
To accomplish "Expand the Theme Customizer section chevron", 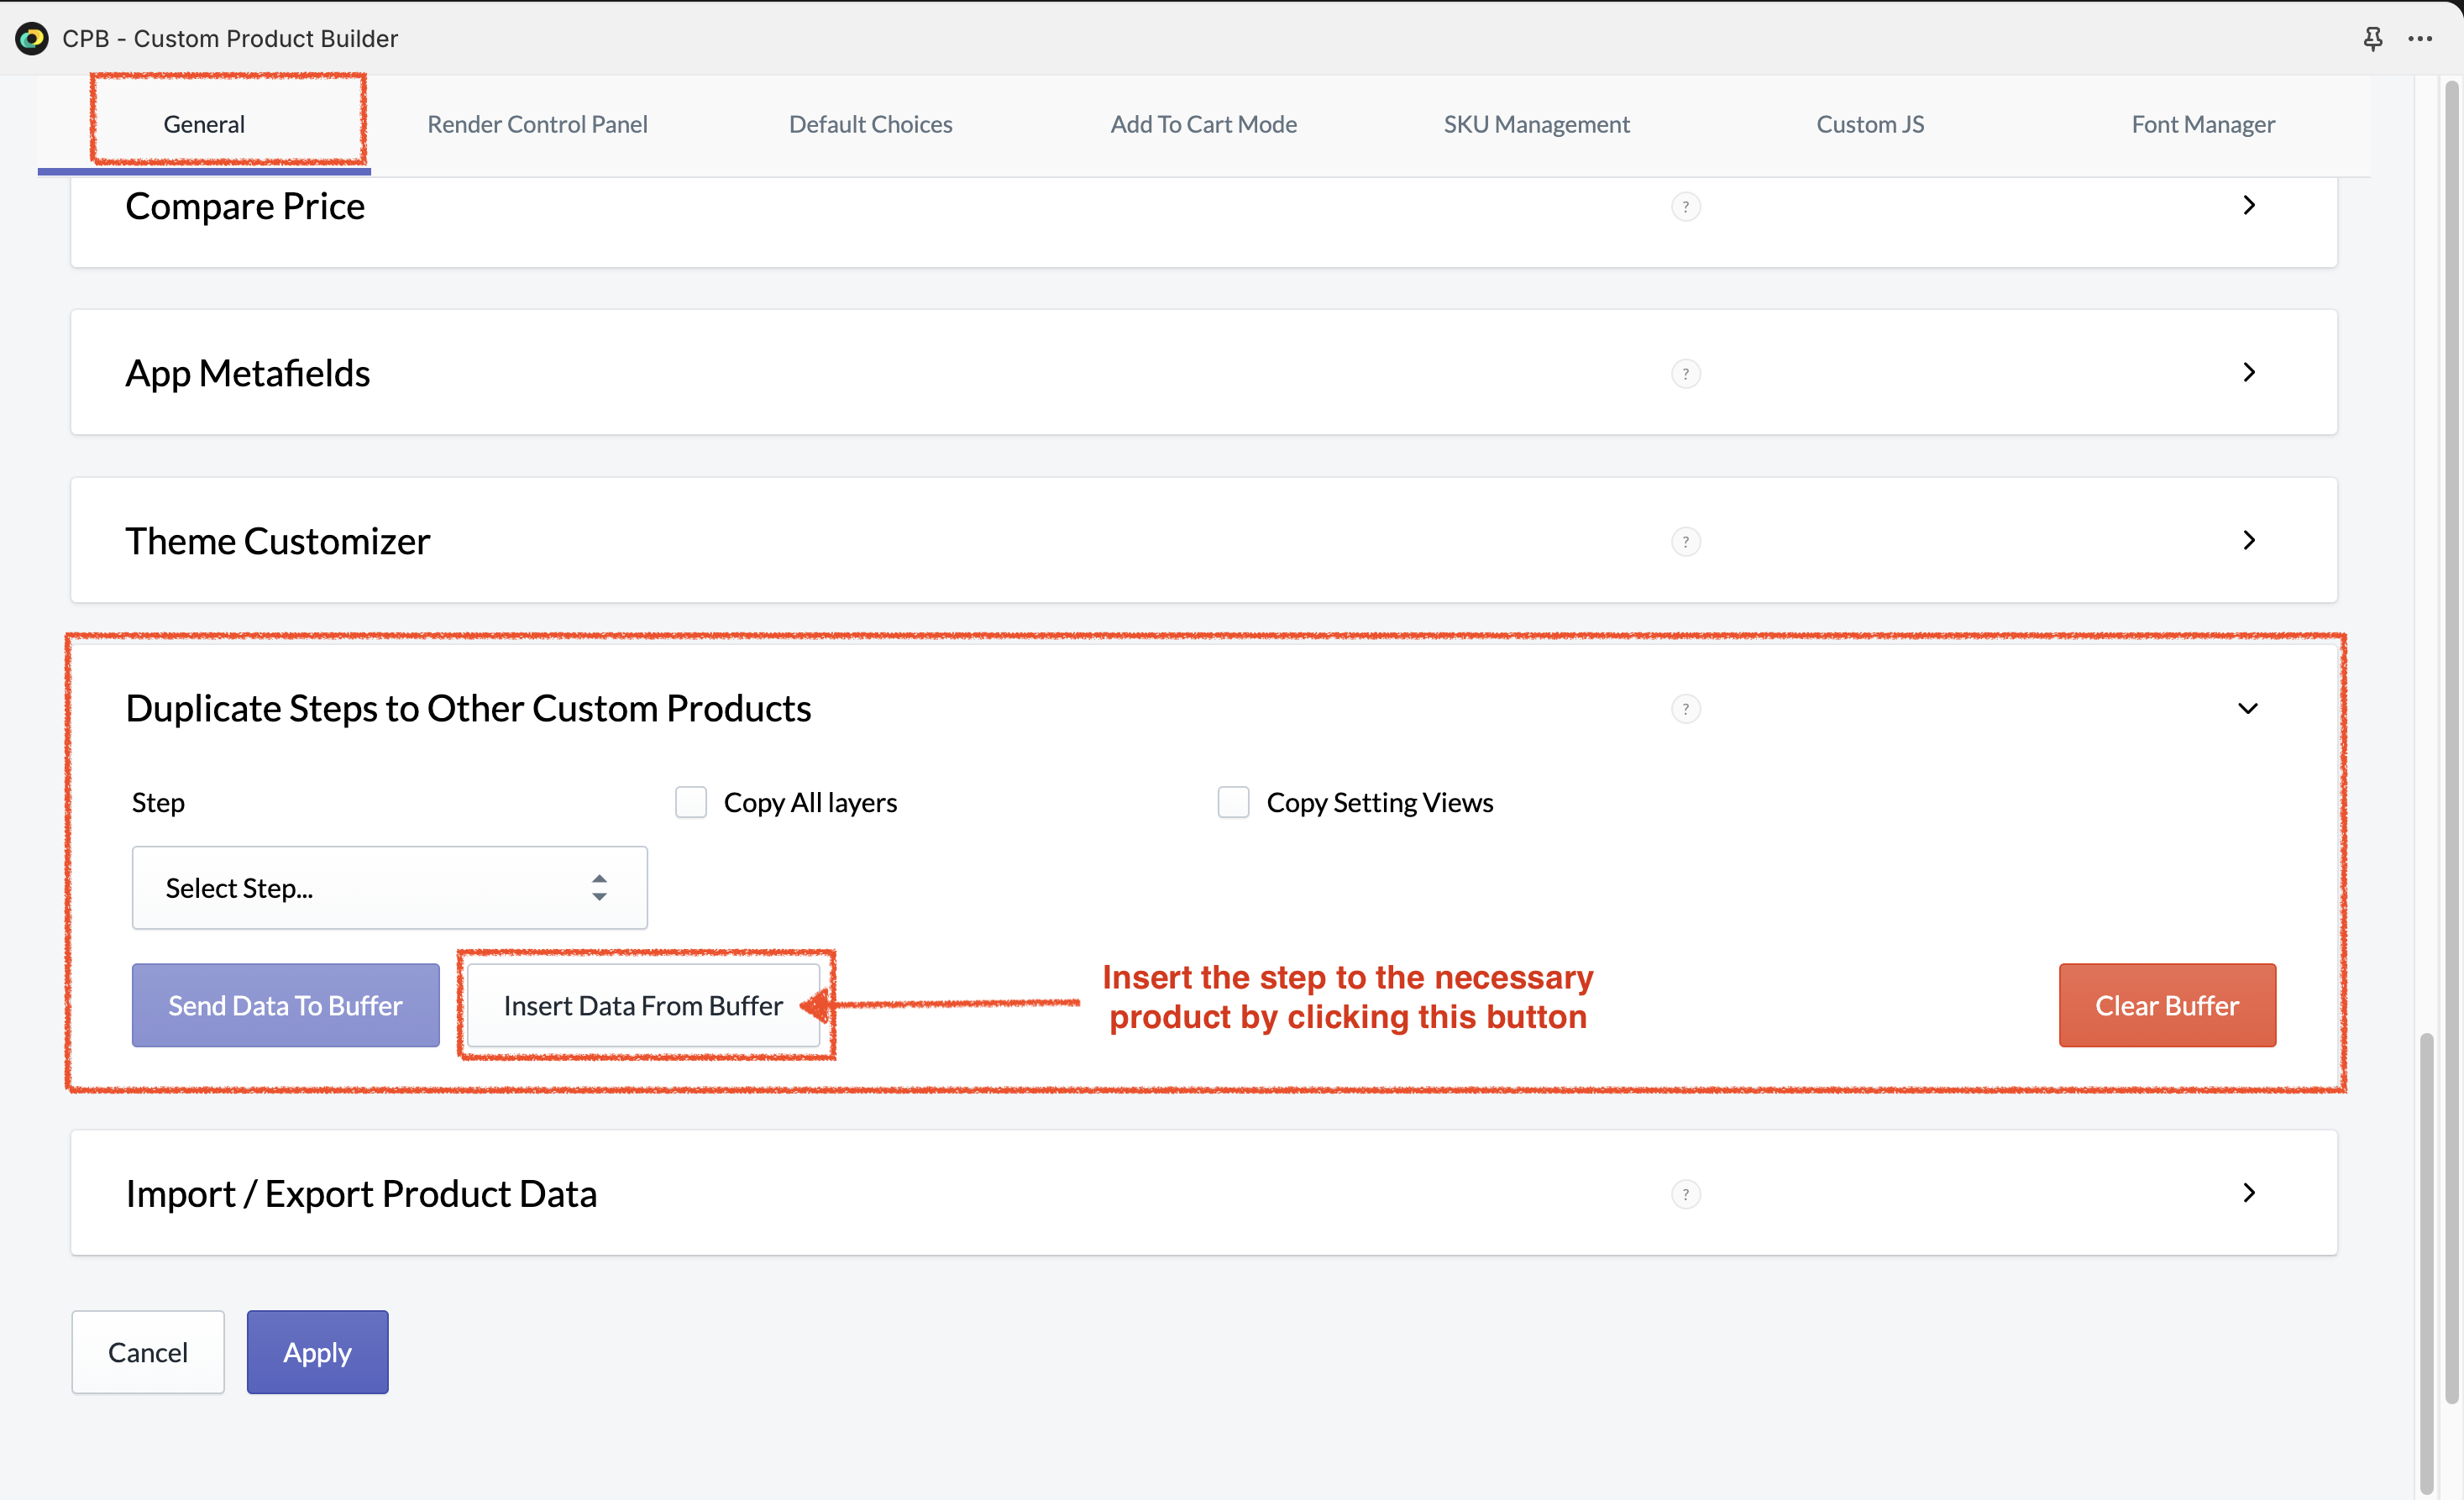I will 2249,541.
